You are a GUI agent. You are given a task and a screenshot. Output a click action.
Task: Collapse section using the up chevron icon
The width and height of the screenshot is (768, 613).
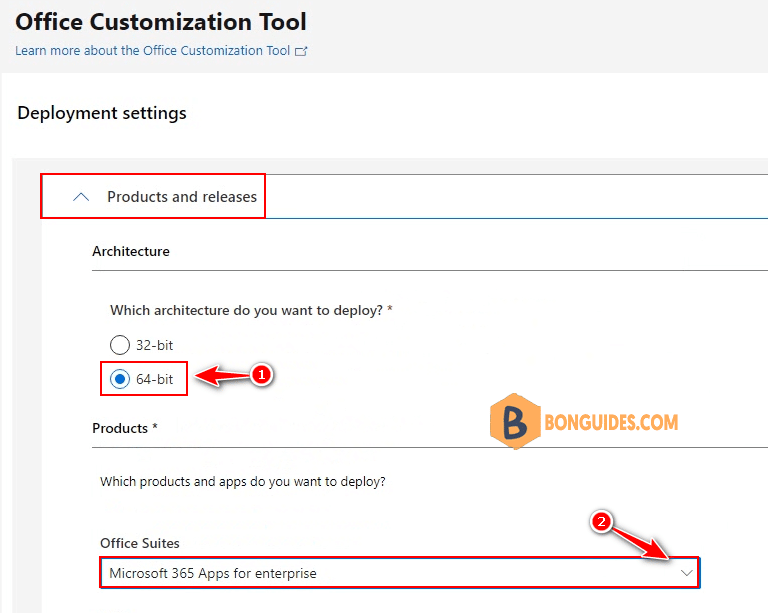pos(82,197)
